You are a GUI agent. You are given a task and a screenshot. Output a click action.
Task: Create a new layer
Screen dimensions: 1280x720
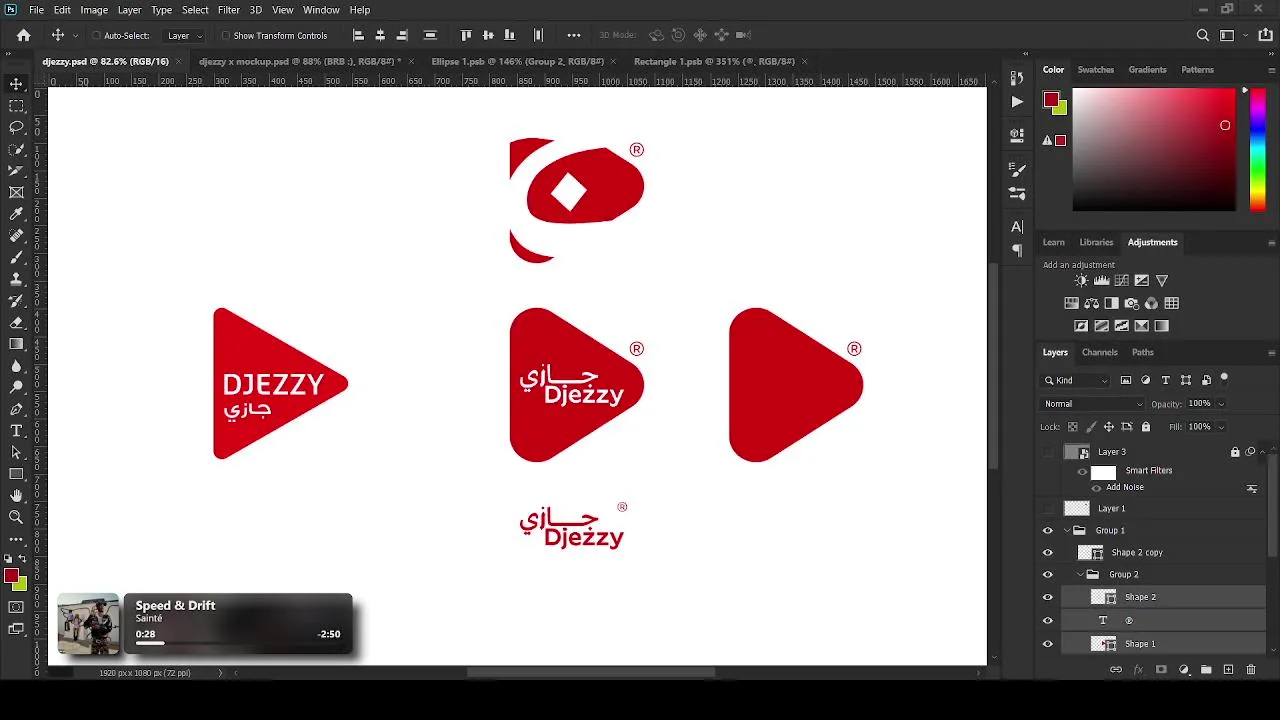point(1228,670)
